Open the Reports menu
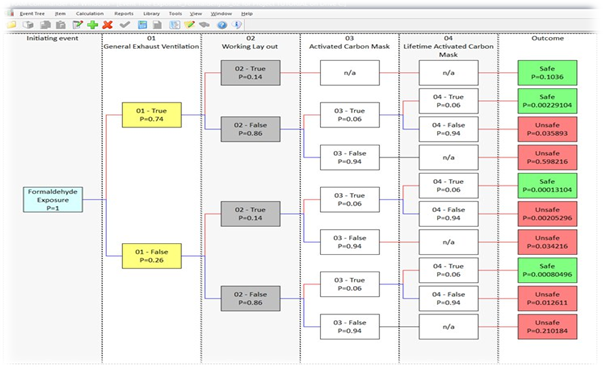The height and width of the screenshot is (372, 603). (124, 13)
